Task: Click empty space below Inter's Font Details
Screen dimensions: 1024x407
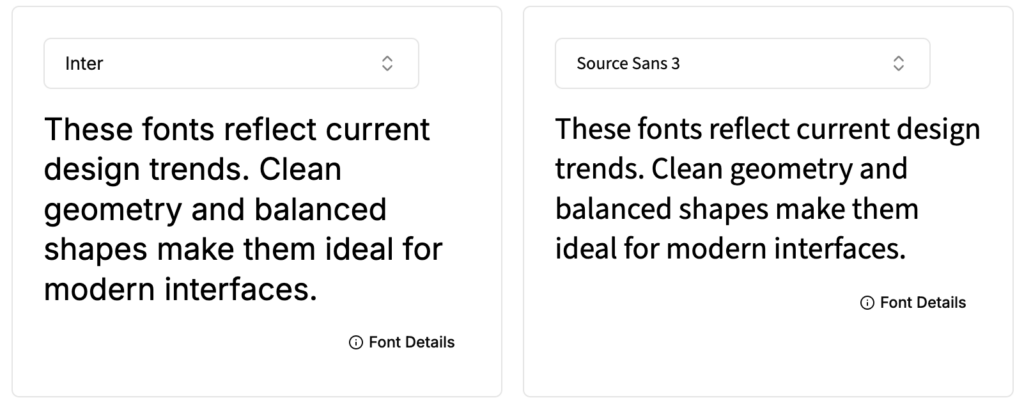Action: point(256,376)
